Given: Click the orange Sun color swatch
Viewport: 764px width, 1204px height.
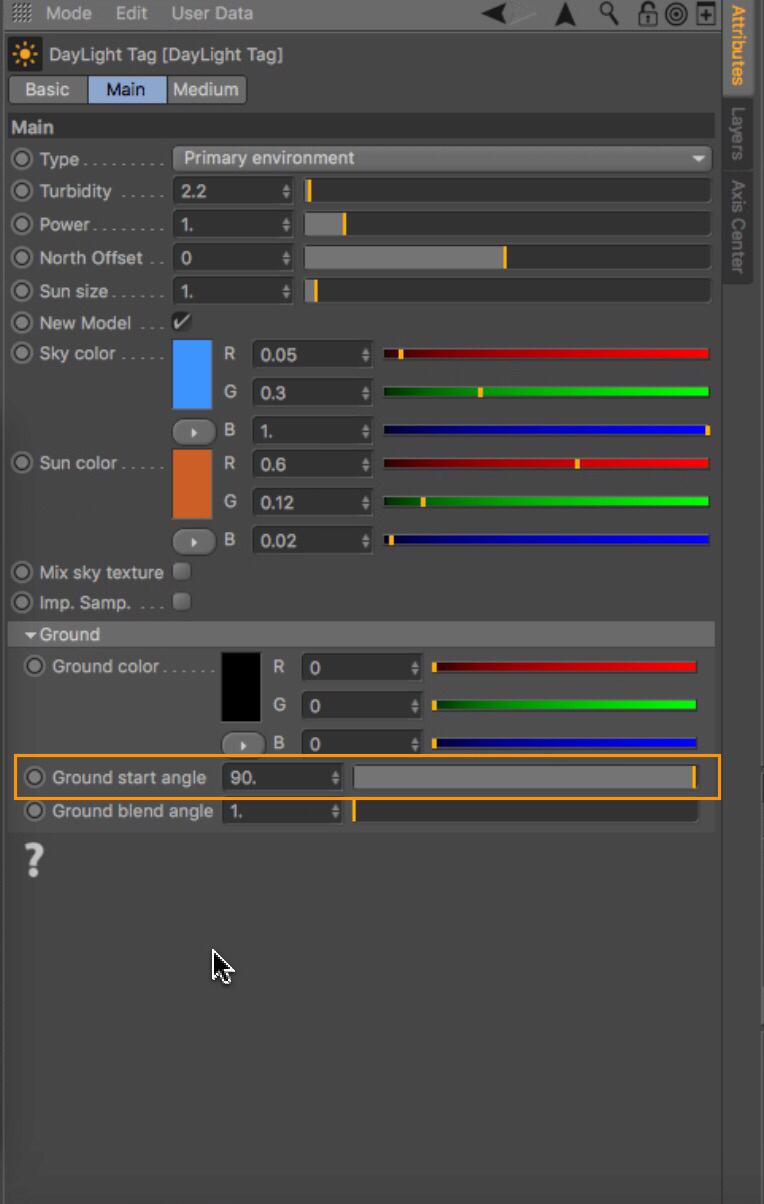Looking at the screenshot, I should [192, 484].
